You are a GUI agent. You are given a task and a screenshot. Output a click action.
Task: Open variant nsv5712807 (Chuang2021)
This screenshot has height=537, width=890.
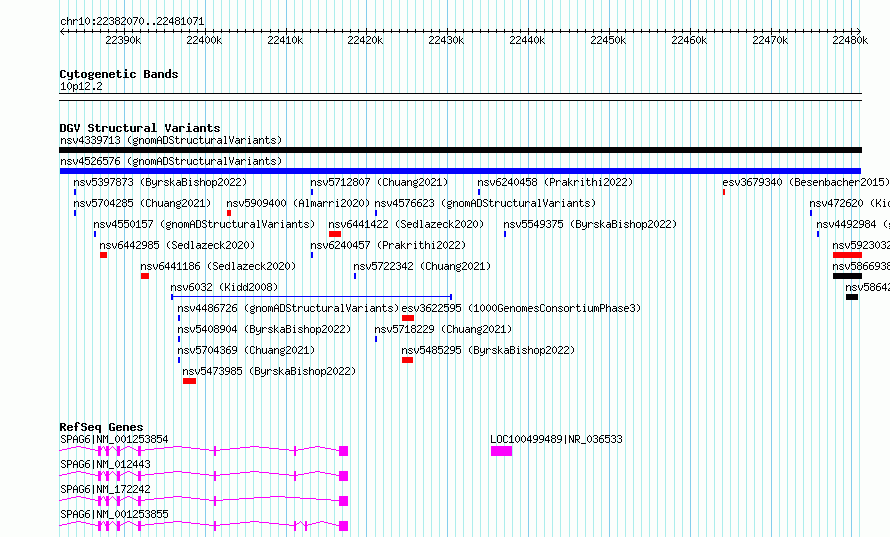pos(379,182)
